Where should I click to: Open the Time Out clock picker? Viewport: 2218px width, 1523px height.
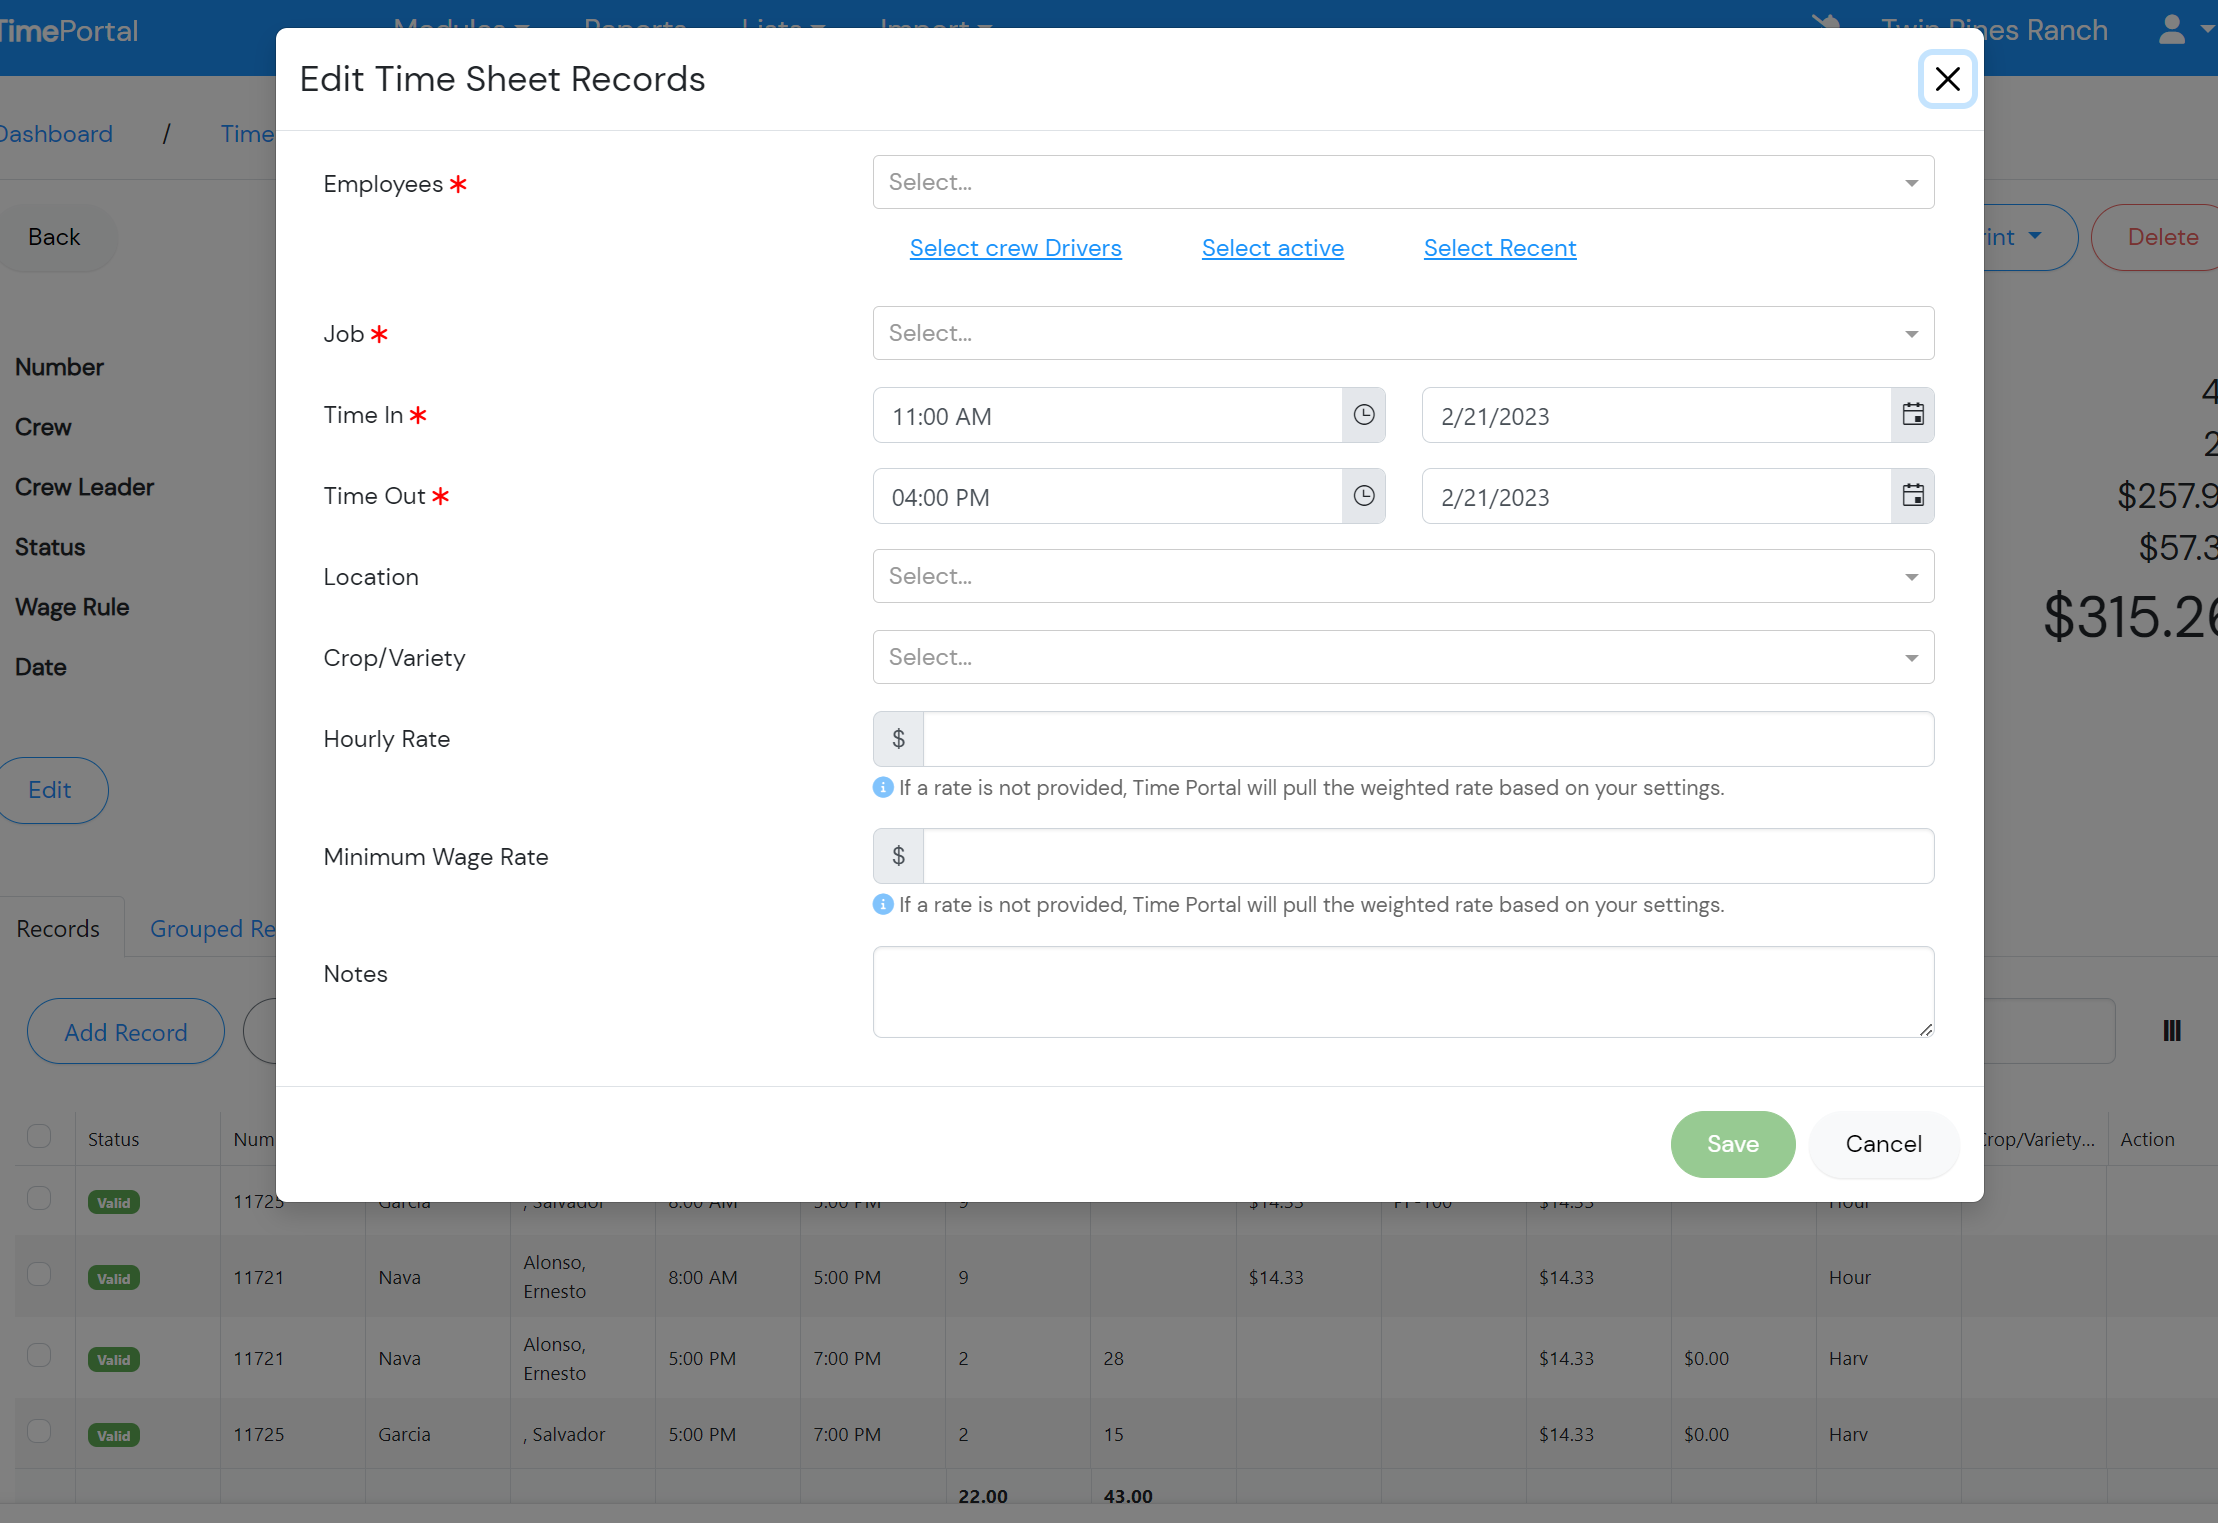[x=1364, y=496]
